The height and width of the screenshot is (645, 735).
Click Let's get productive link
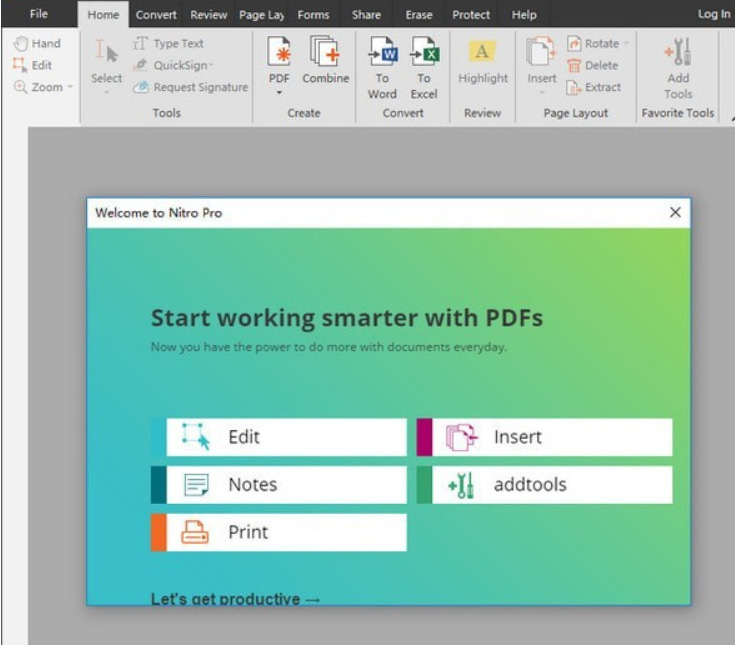coord(236,599)
